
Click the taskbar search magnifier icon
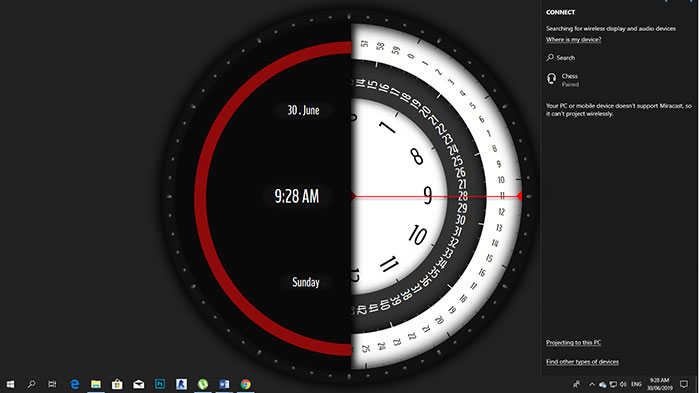[x=31, y=384]
